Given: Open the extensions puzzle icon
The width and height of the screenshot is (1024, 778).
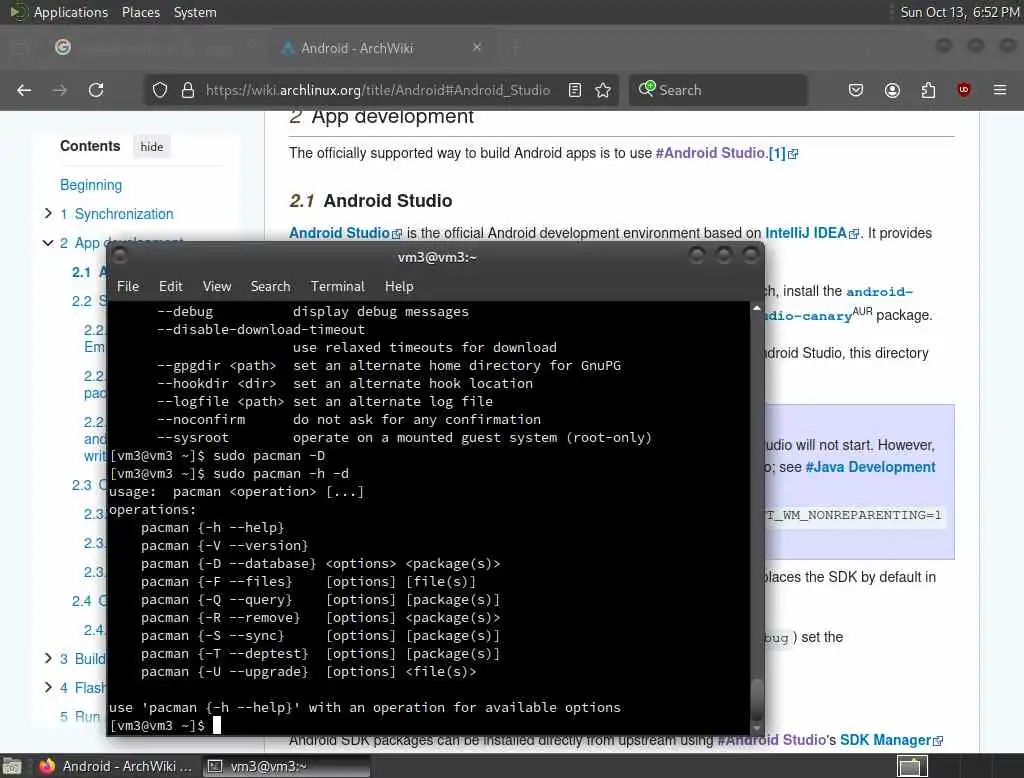Looking at the screenshot, I should (x=928, y=90).
